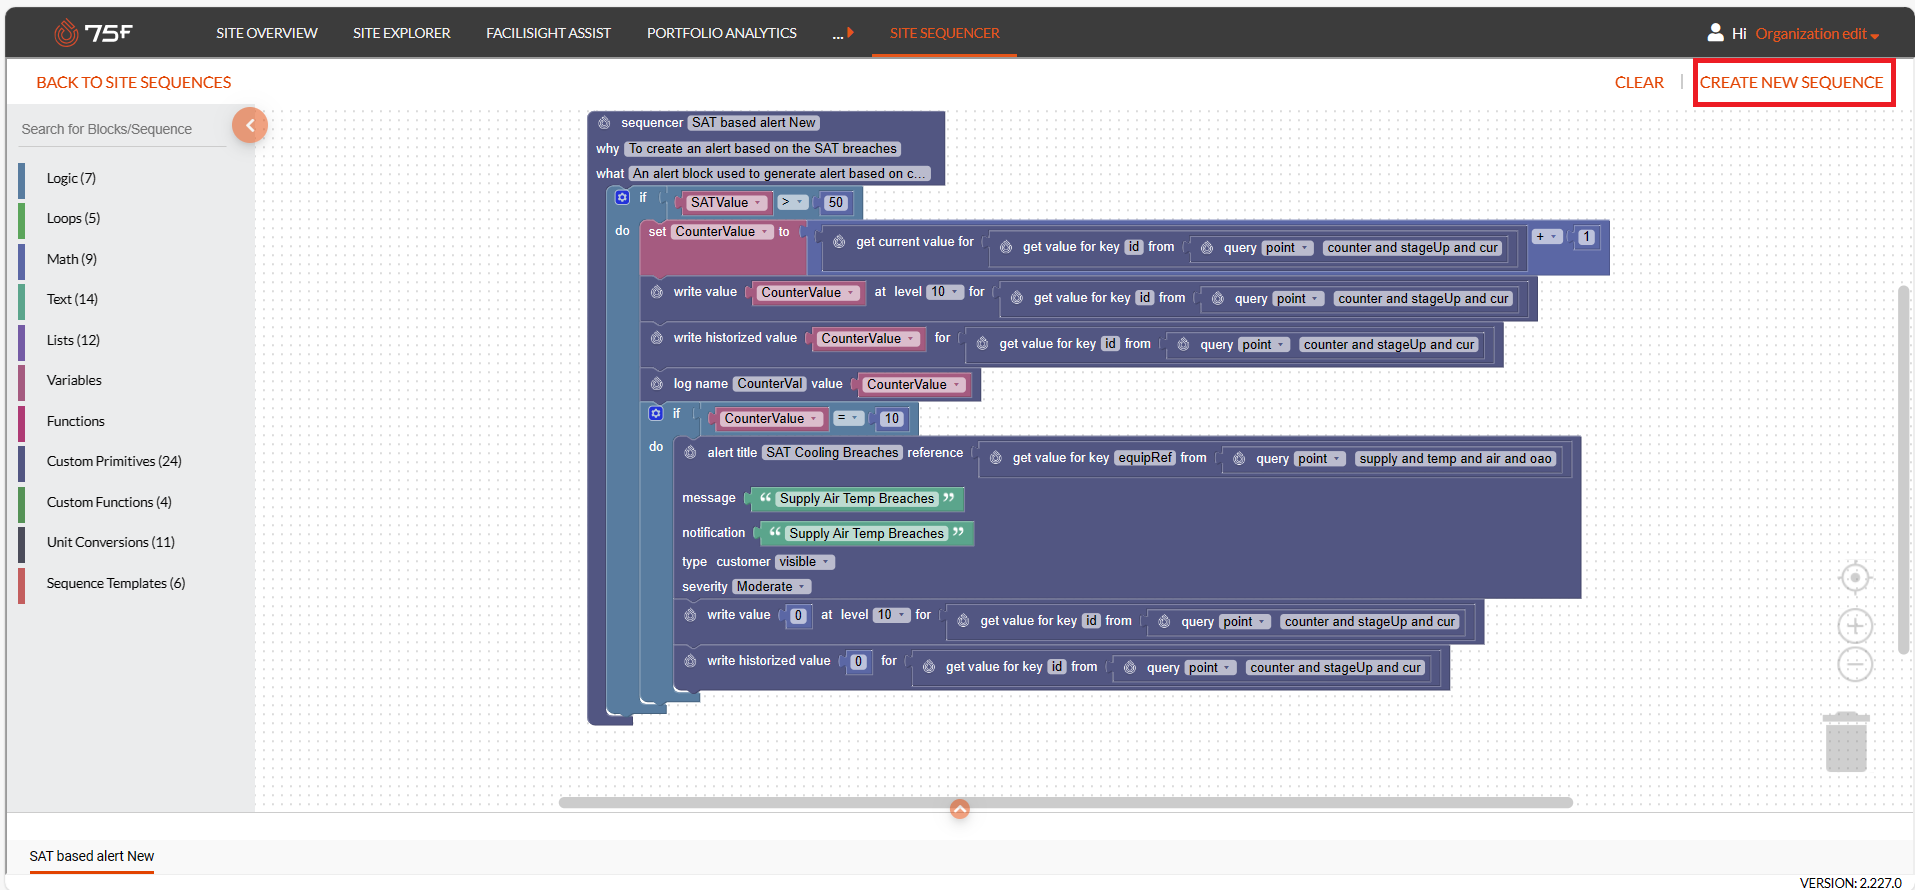
Task: Click the 'why' description text field
Action: [x=763, y=149]
